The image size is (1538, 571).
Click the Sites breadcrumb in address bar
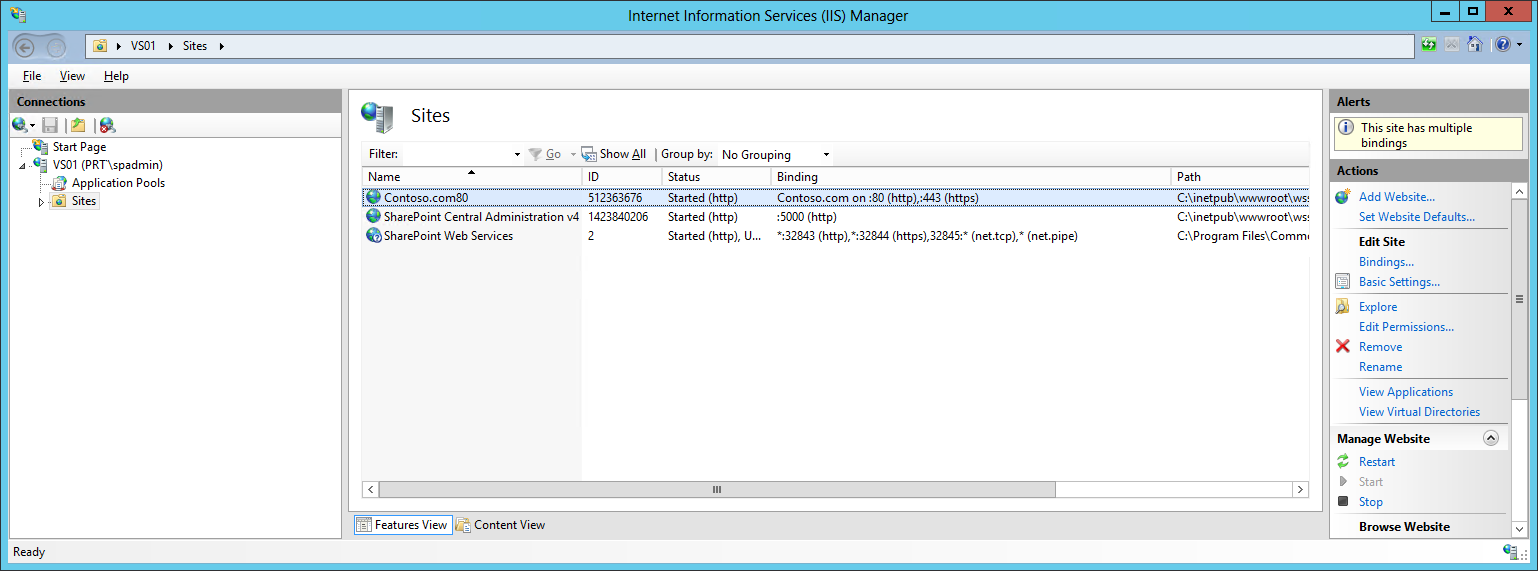tap(195, 46)
